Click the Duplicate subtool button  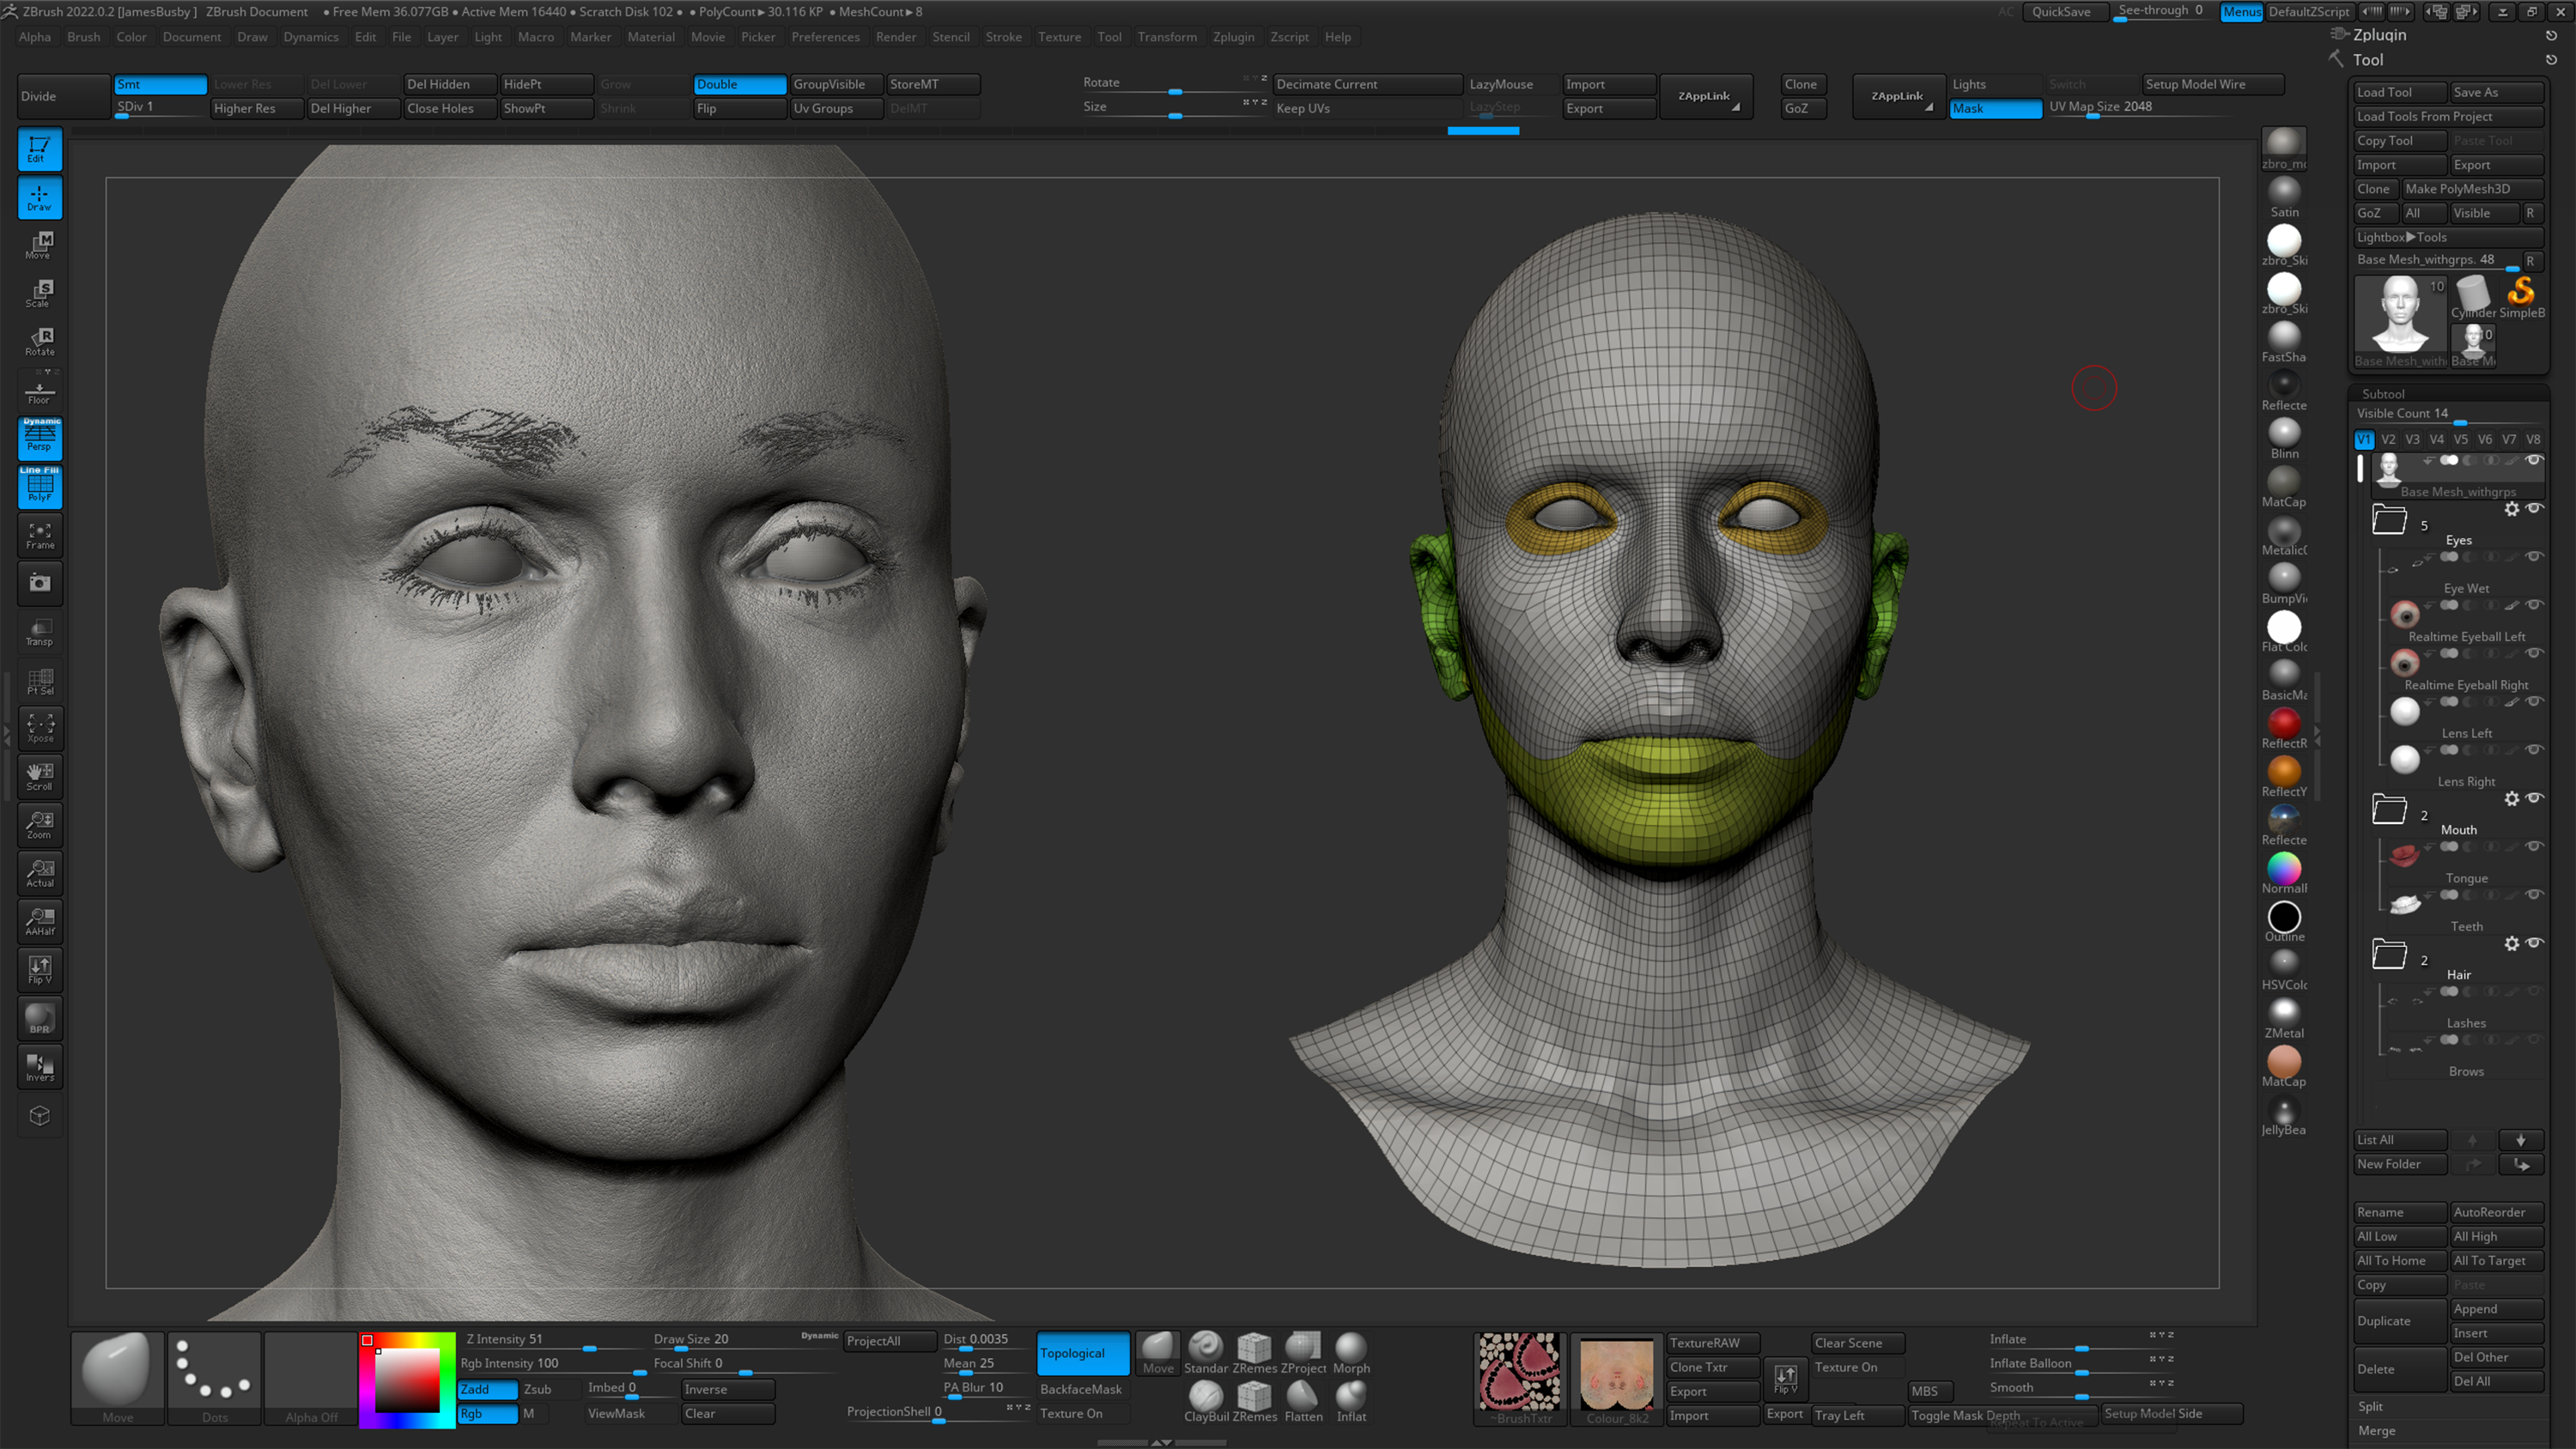pyautogui.click(x=2397, y=1321)
